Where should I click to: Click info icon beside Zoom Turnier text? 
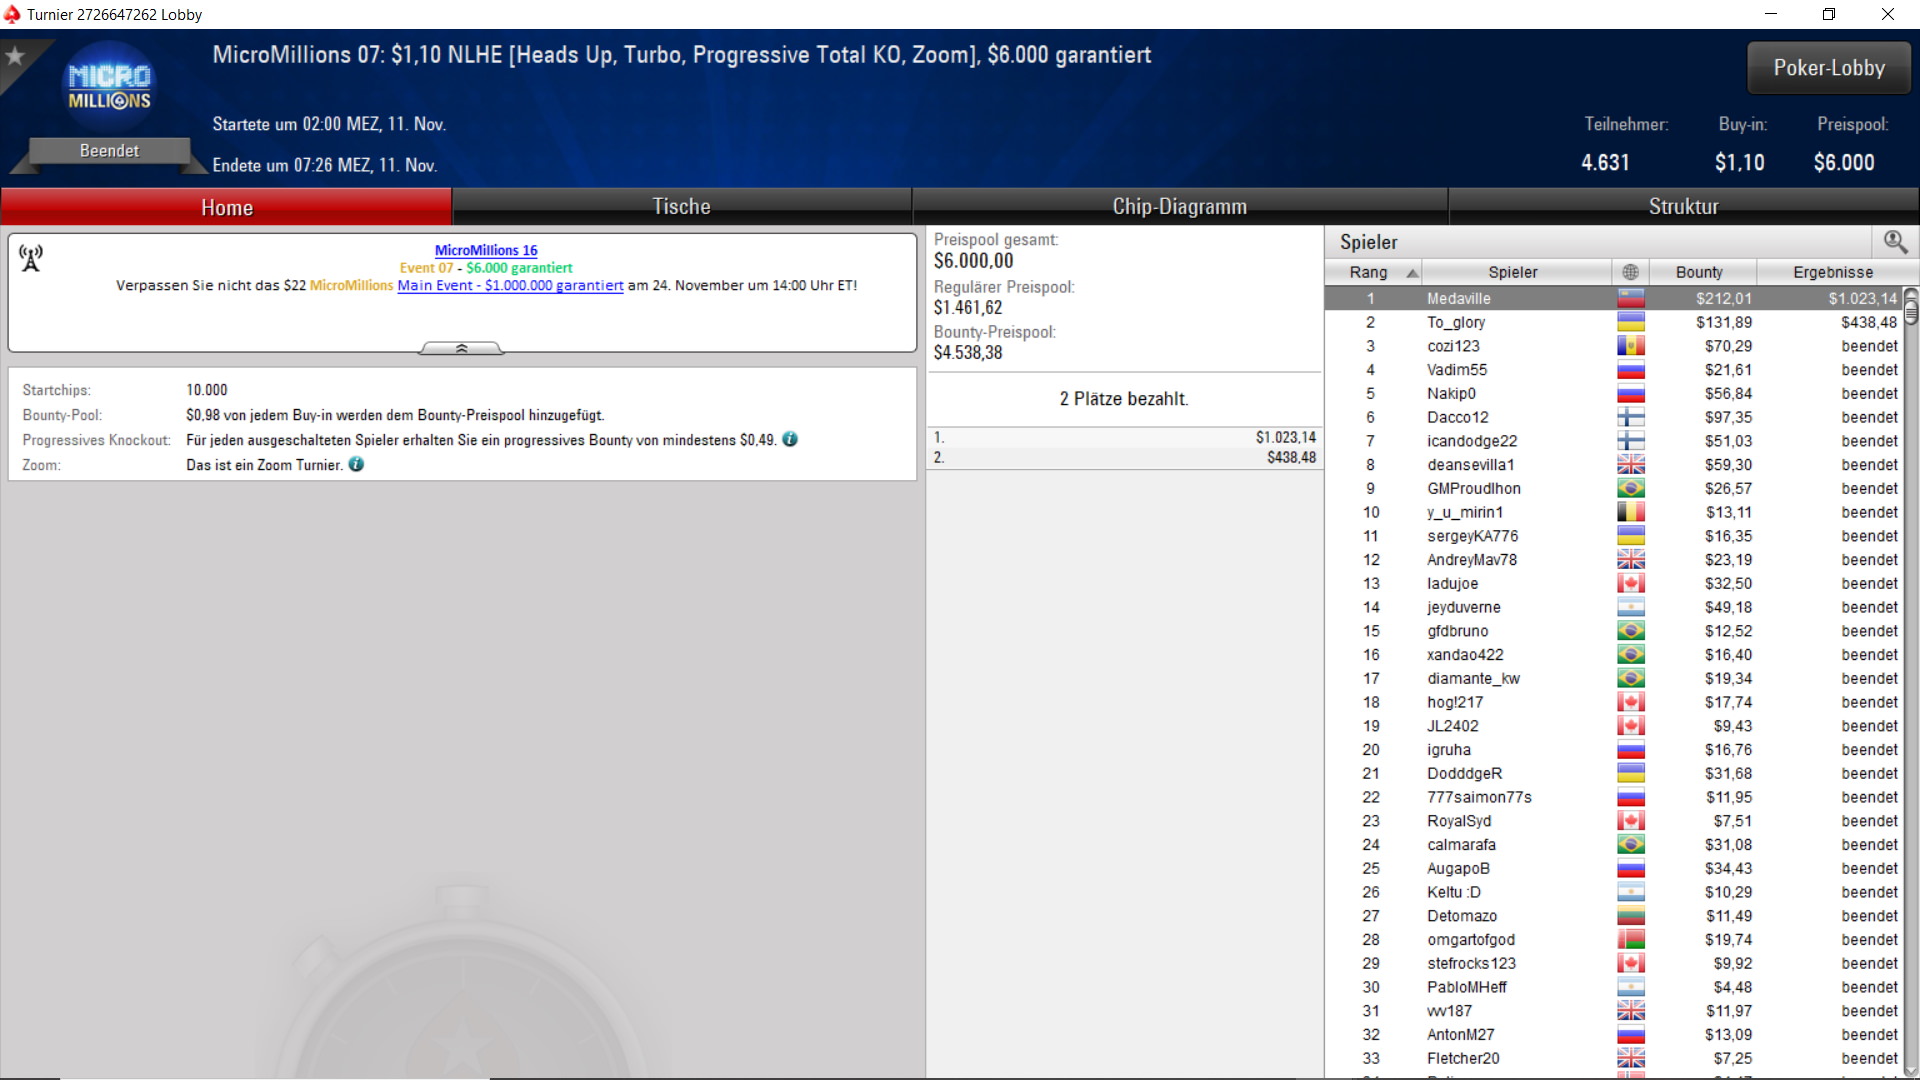(356, 465)
